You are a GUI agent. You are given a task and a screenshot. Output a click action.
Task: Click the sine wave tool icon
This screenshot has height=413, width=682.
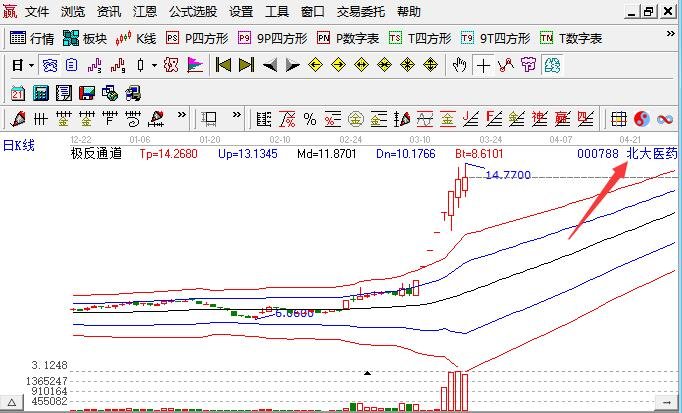(x=425, y=119)
